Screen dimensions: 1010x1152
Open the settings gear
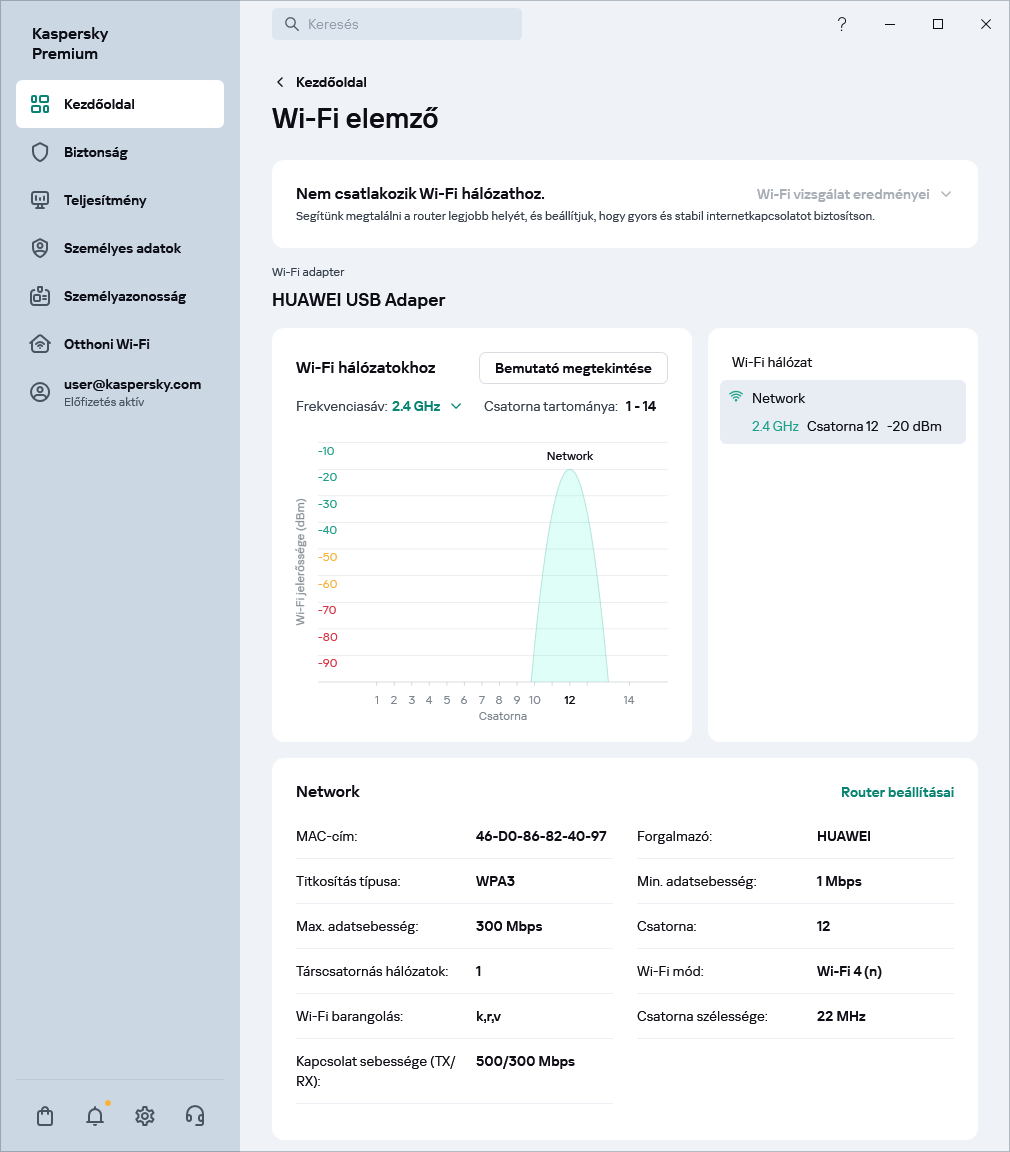[144, 1116]
